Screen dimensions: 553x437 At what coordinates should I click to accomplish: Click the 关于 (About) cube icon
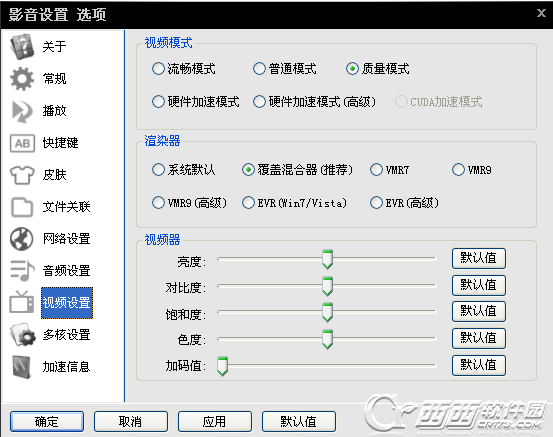click(x=22, y=46)
